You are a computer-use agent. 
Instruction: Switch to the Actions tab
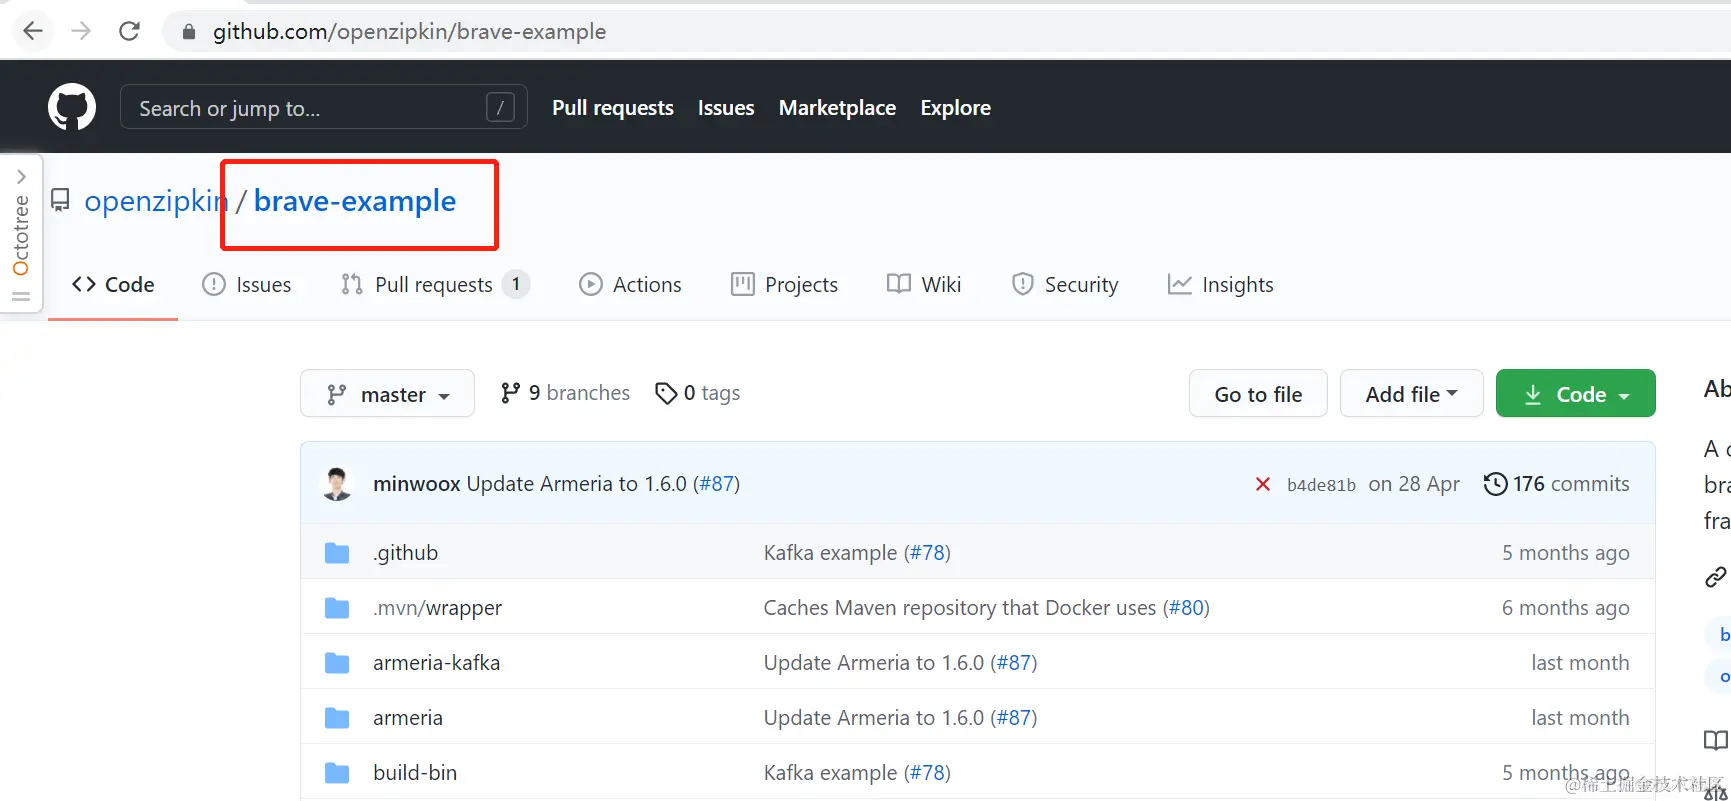630,285
